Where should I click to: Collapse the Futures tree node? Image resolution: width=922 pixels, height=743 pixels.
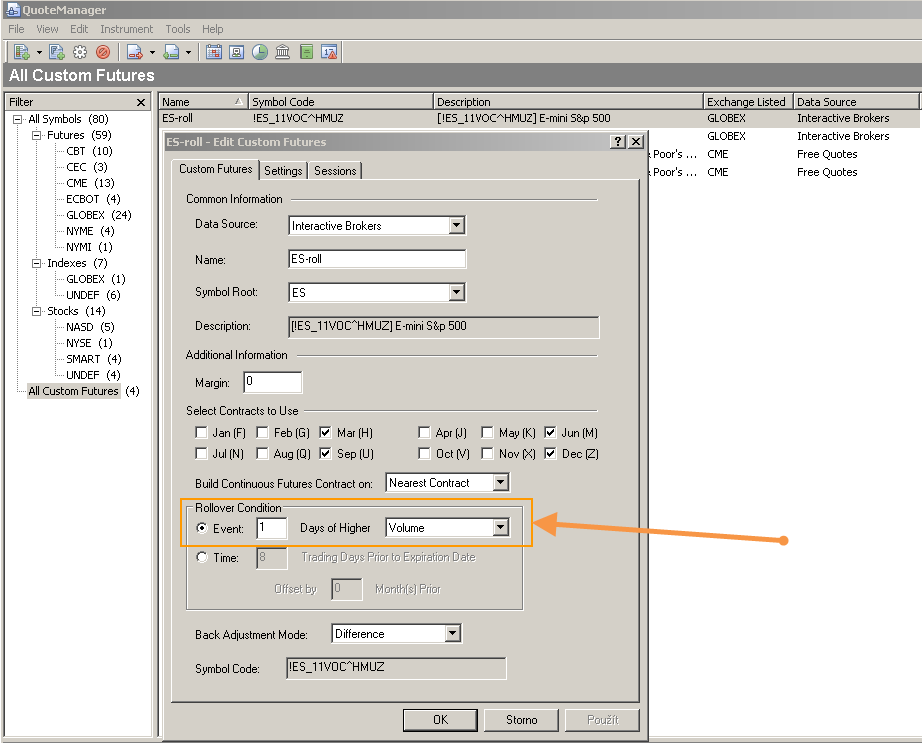(37, 135)
